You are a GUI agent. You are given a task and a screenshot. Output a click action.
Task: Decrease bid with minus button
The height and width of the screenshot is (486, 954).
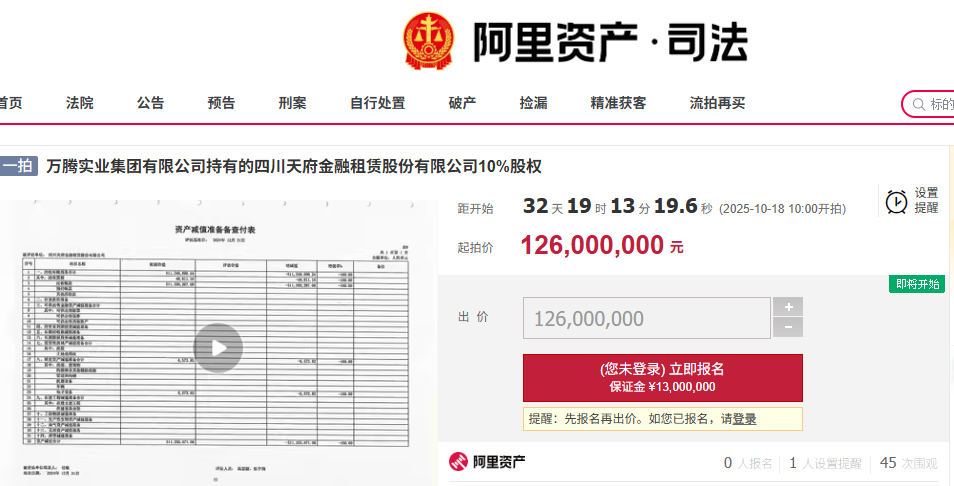point(788,328)
